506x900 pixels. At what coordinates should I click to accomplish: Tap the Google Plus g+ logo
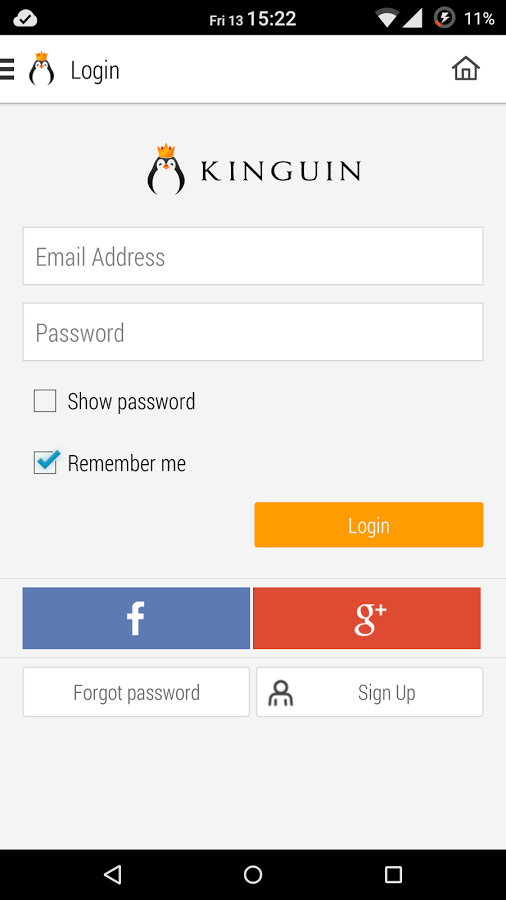[x=370, y=619]
